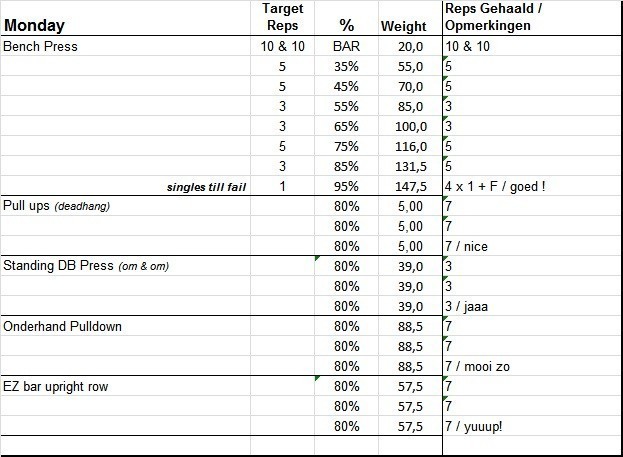The image size is (623, 457).
Task: Click the '7 / nice' remarks cell
Action: (468, 246)
